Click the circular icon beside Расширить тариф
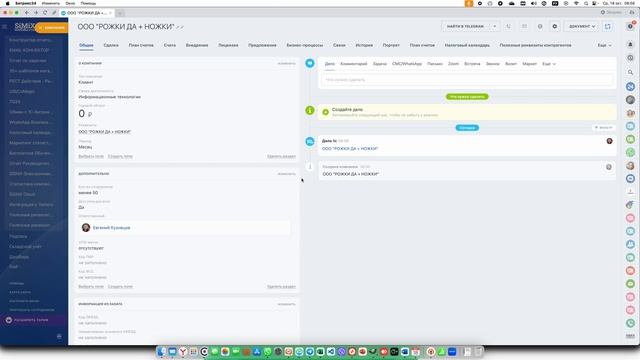 (9, 320)
